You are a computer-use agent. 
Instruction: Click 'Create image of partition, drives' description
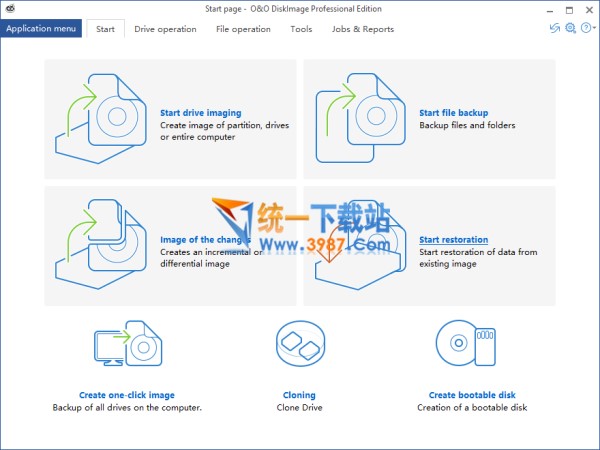pyautogui.click(x=225, y=125)
